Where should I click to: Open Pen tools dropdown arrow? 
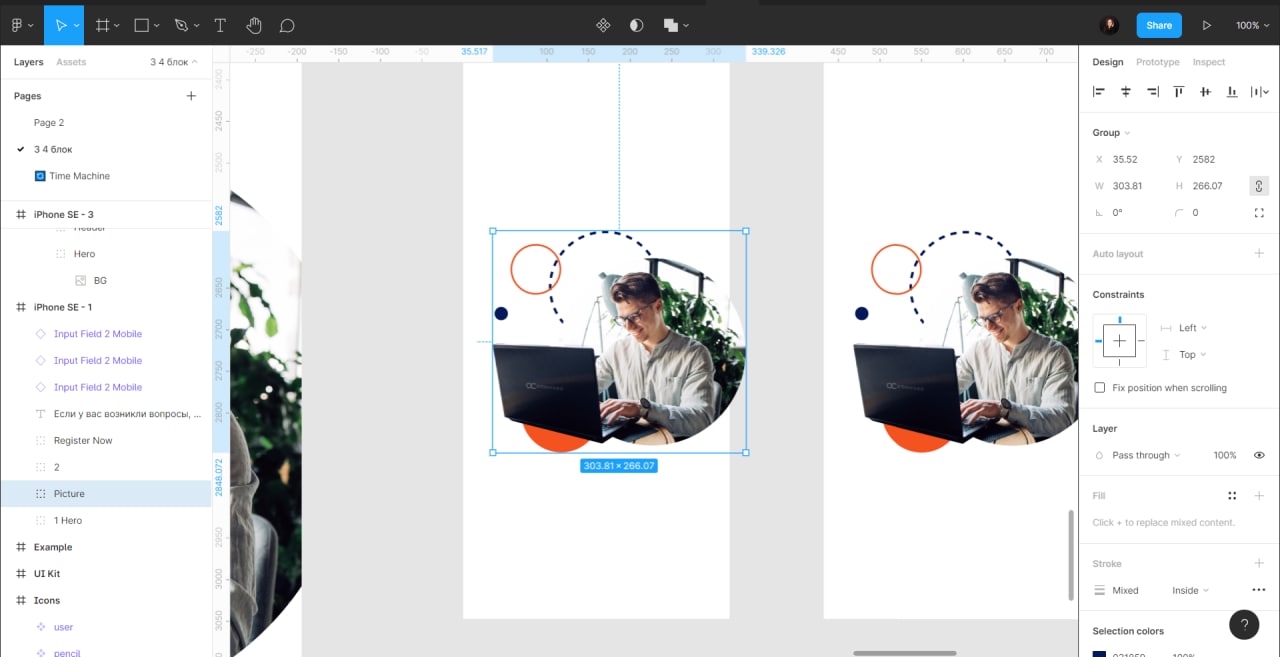[196, 25]
